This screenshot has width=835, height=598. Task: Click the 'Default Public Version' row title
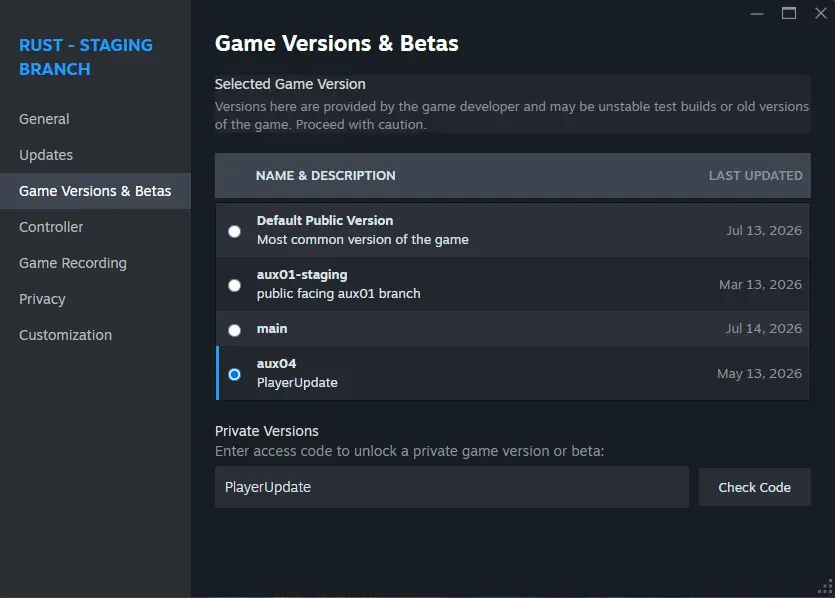point(325,220)
